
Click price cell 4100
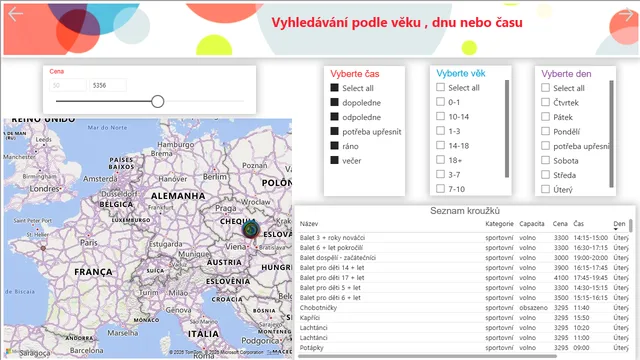(x=561, y=278)
